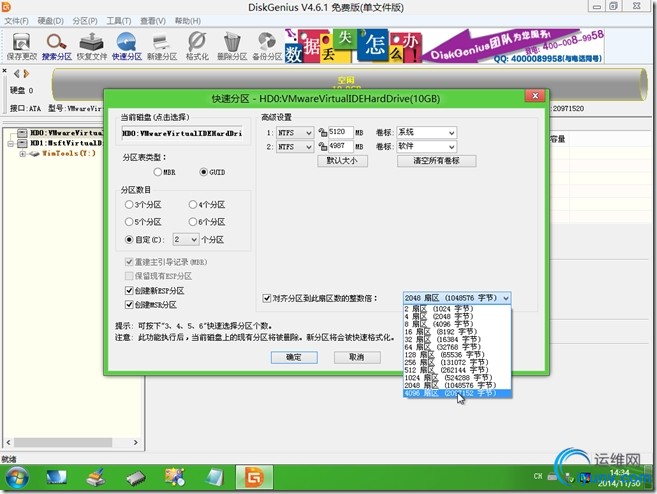Viewport: 657px width, 494px height.
Task: Click the Backup Partition (备份分区) toolbar icon
Action: click(267, 46)
